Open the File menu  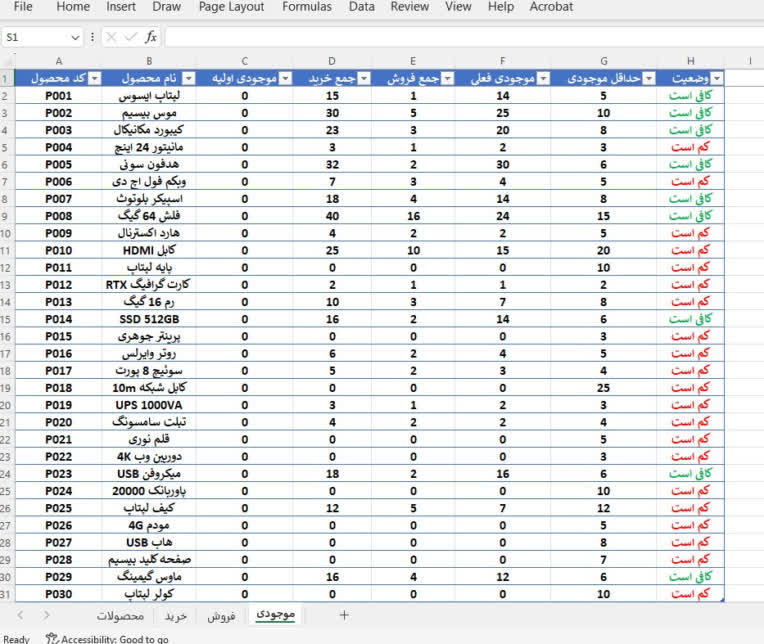(23, 7)
